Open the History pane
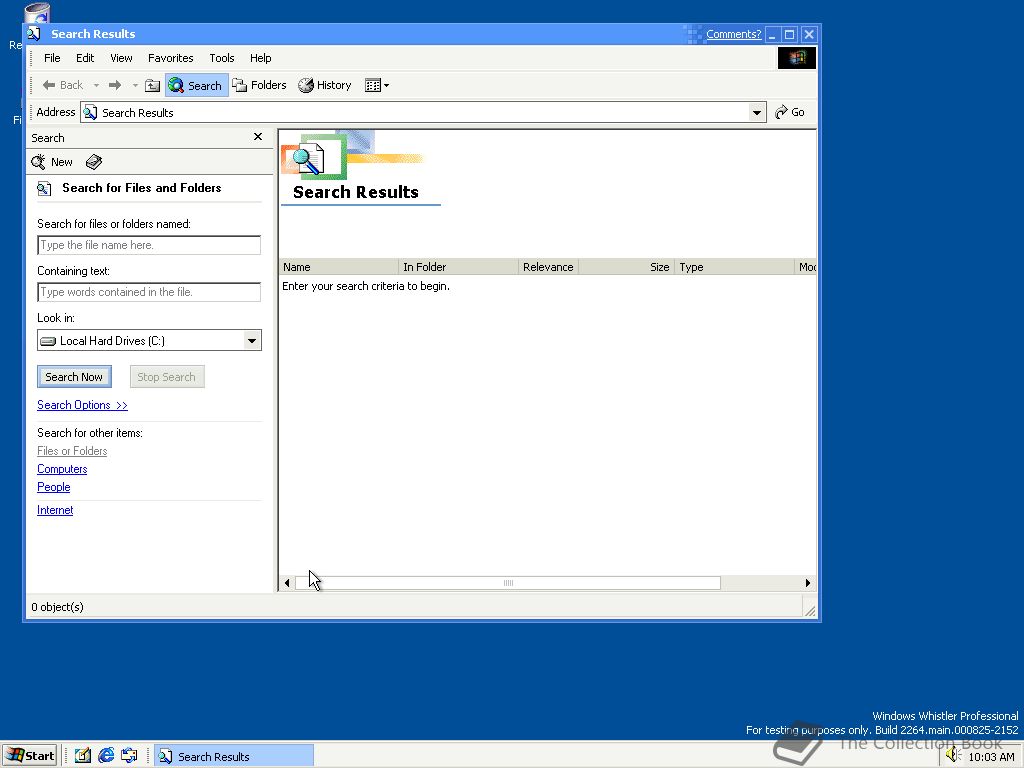Image resolution: width=1024 pixels, height=768 pixels. (325, 85)
